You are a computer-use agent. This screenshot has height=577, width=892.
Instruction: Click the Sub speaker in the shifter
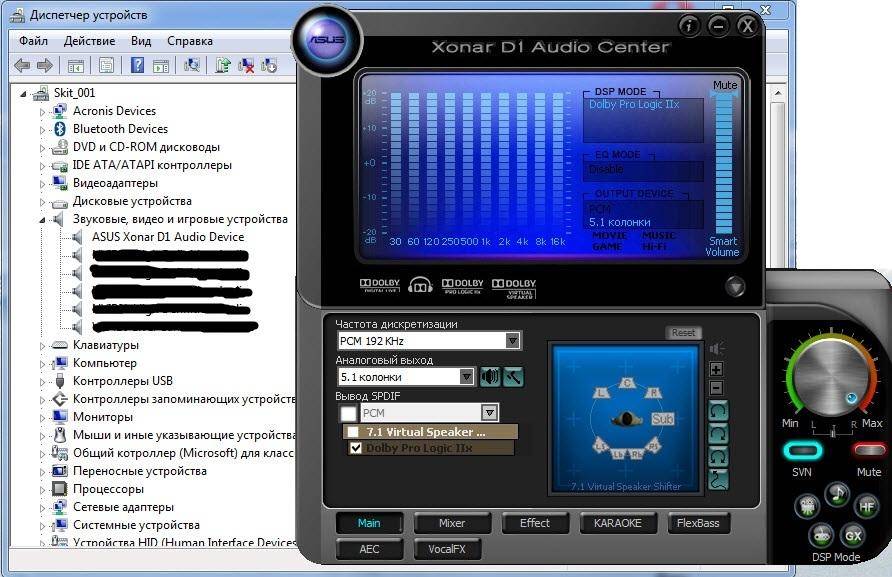point(662,419)
